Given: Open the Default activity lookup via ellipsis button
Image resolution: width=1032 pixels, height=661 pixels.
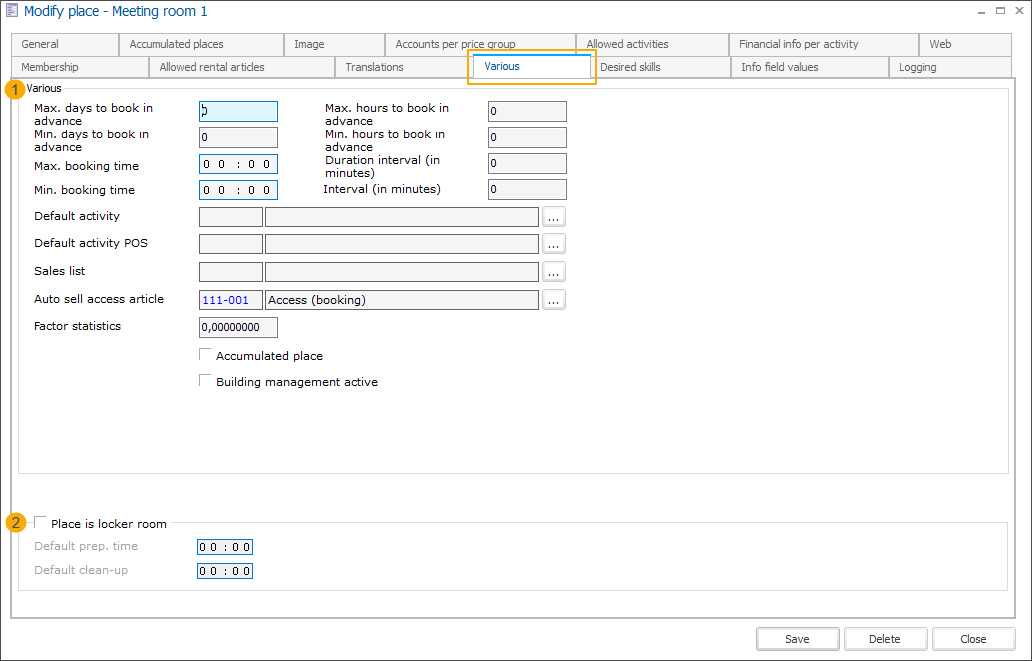Looking at the screenshot, I should point(553,216).
